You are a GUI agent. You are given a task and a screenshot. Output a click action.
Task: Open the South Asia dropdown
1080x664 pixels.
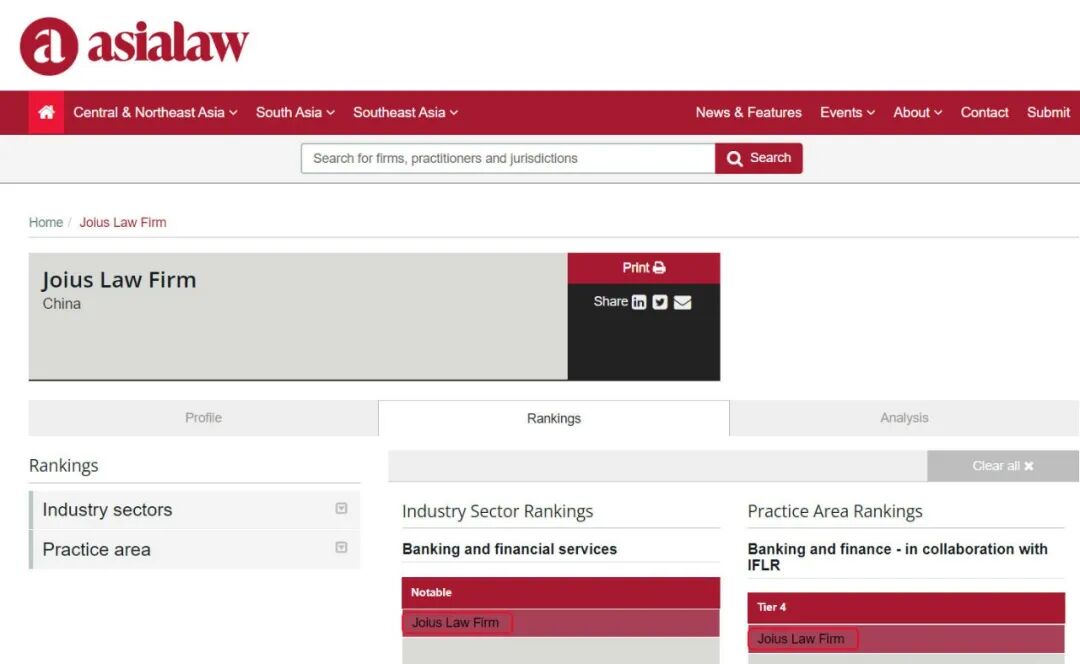point(295,113)
